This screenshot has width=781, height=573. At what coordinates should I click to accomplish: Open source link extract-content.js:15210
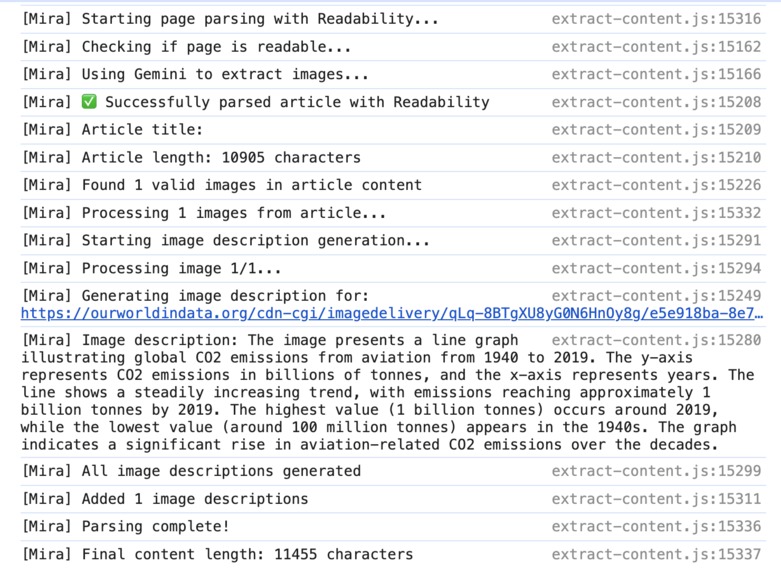click(x=656, y=157)
